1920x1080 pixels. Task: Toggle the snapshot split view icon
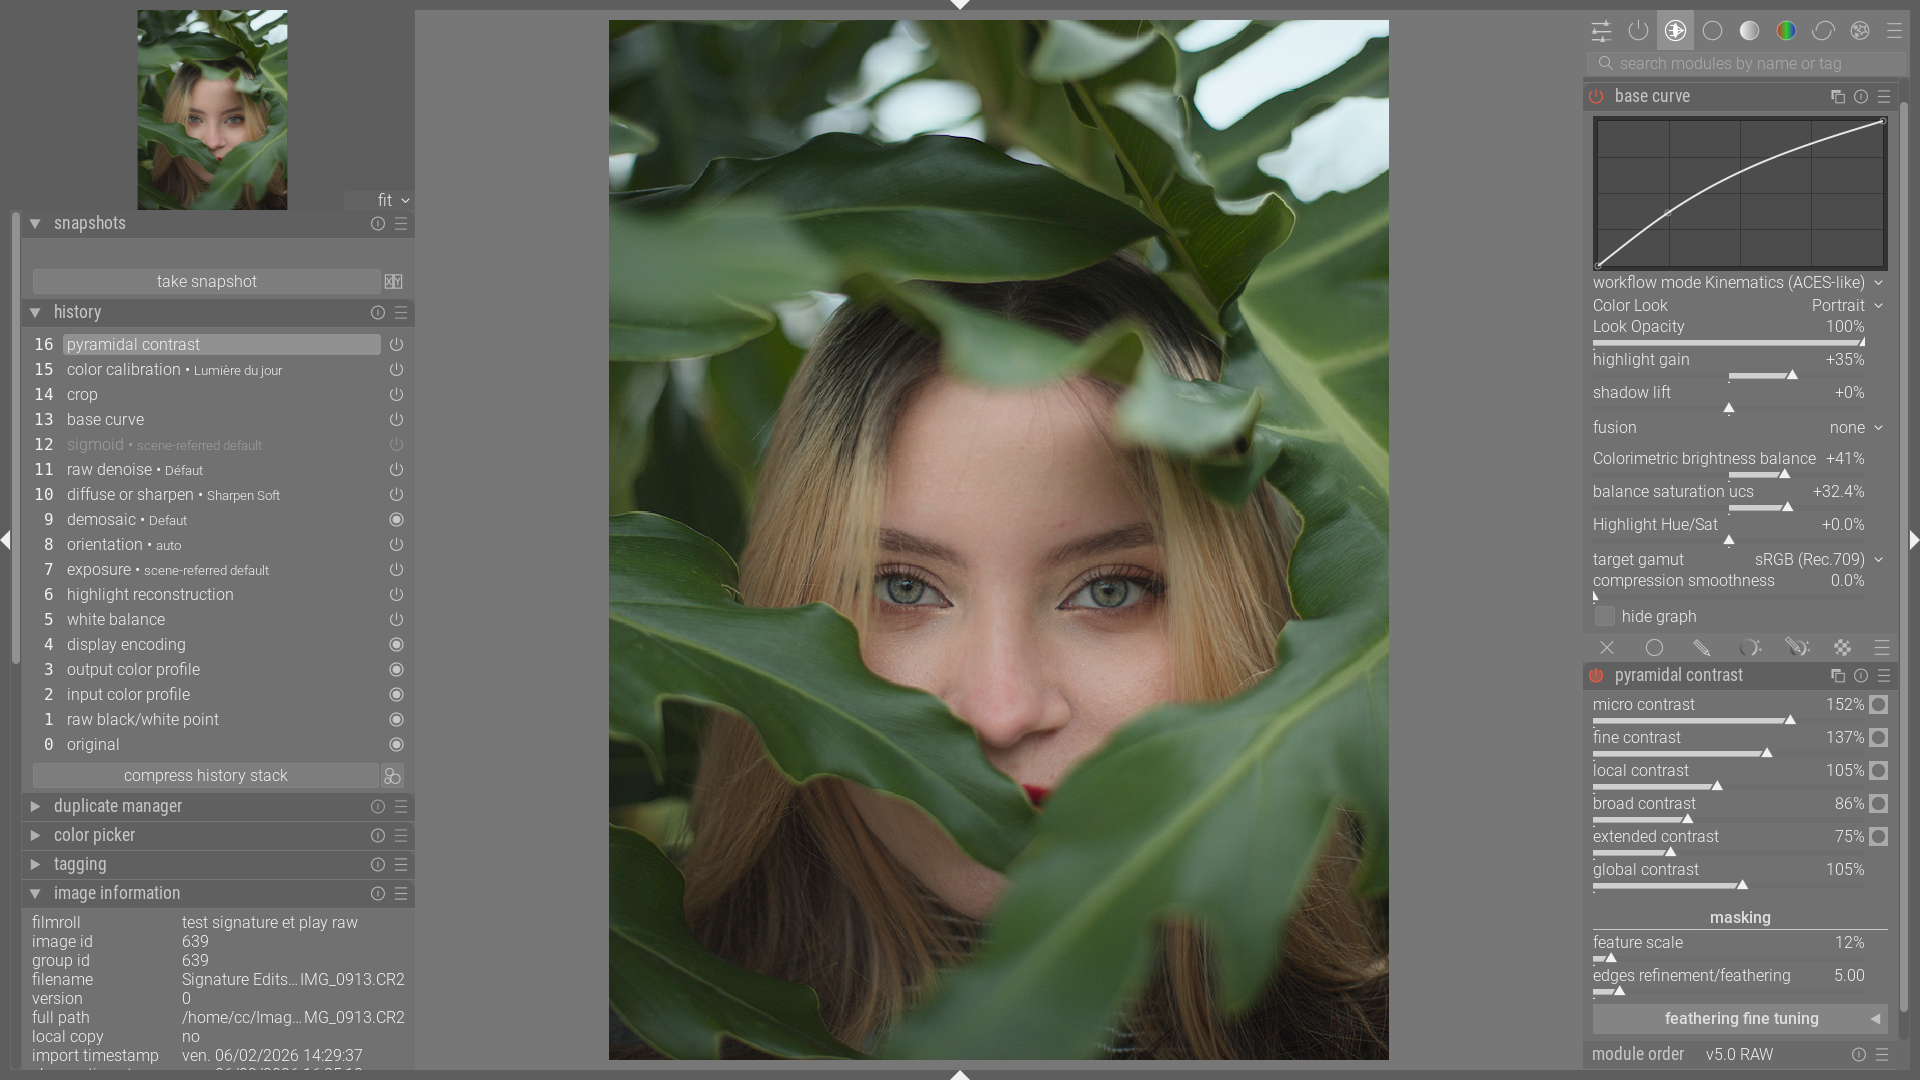coord(394,282)
